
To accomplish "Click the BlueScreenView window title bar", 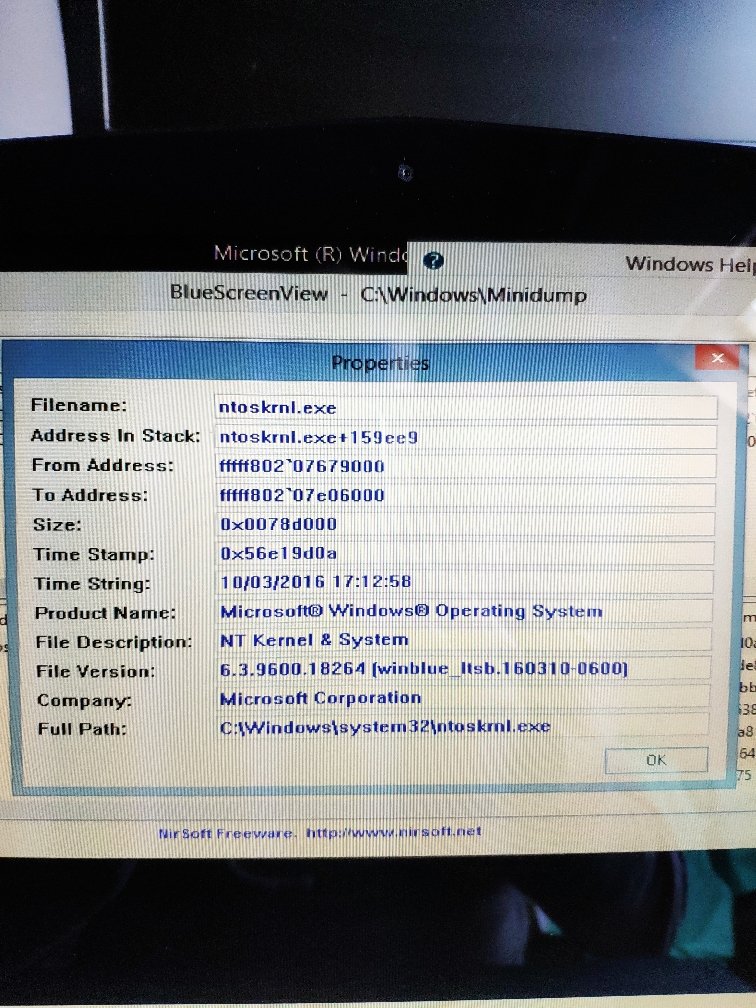I will (x=378, y=294).
